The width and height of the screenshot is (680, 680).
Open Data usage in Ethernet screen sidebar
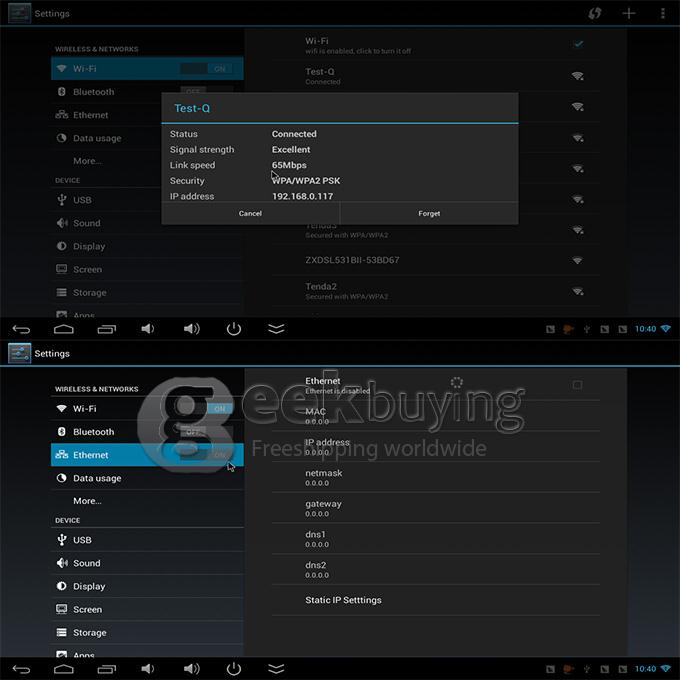[147, 478]
